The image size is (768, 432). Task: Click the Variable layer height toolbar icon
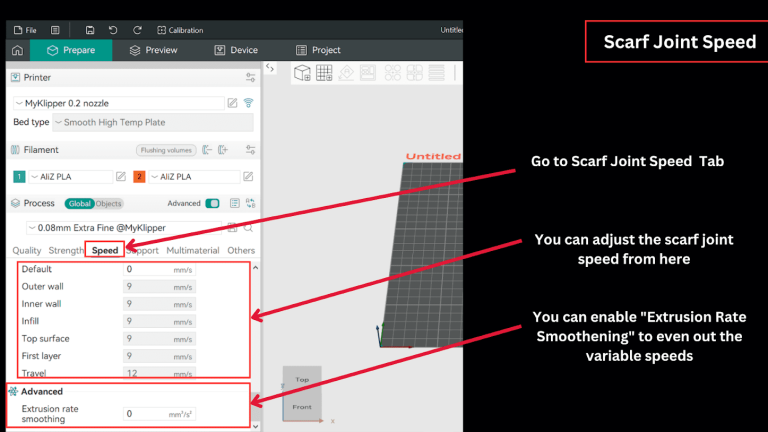[436, 73]
